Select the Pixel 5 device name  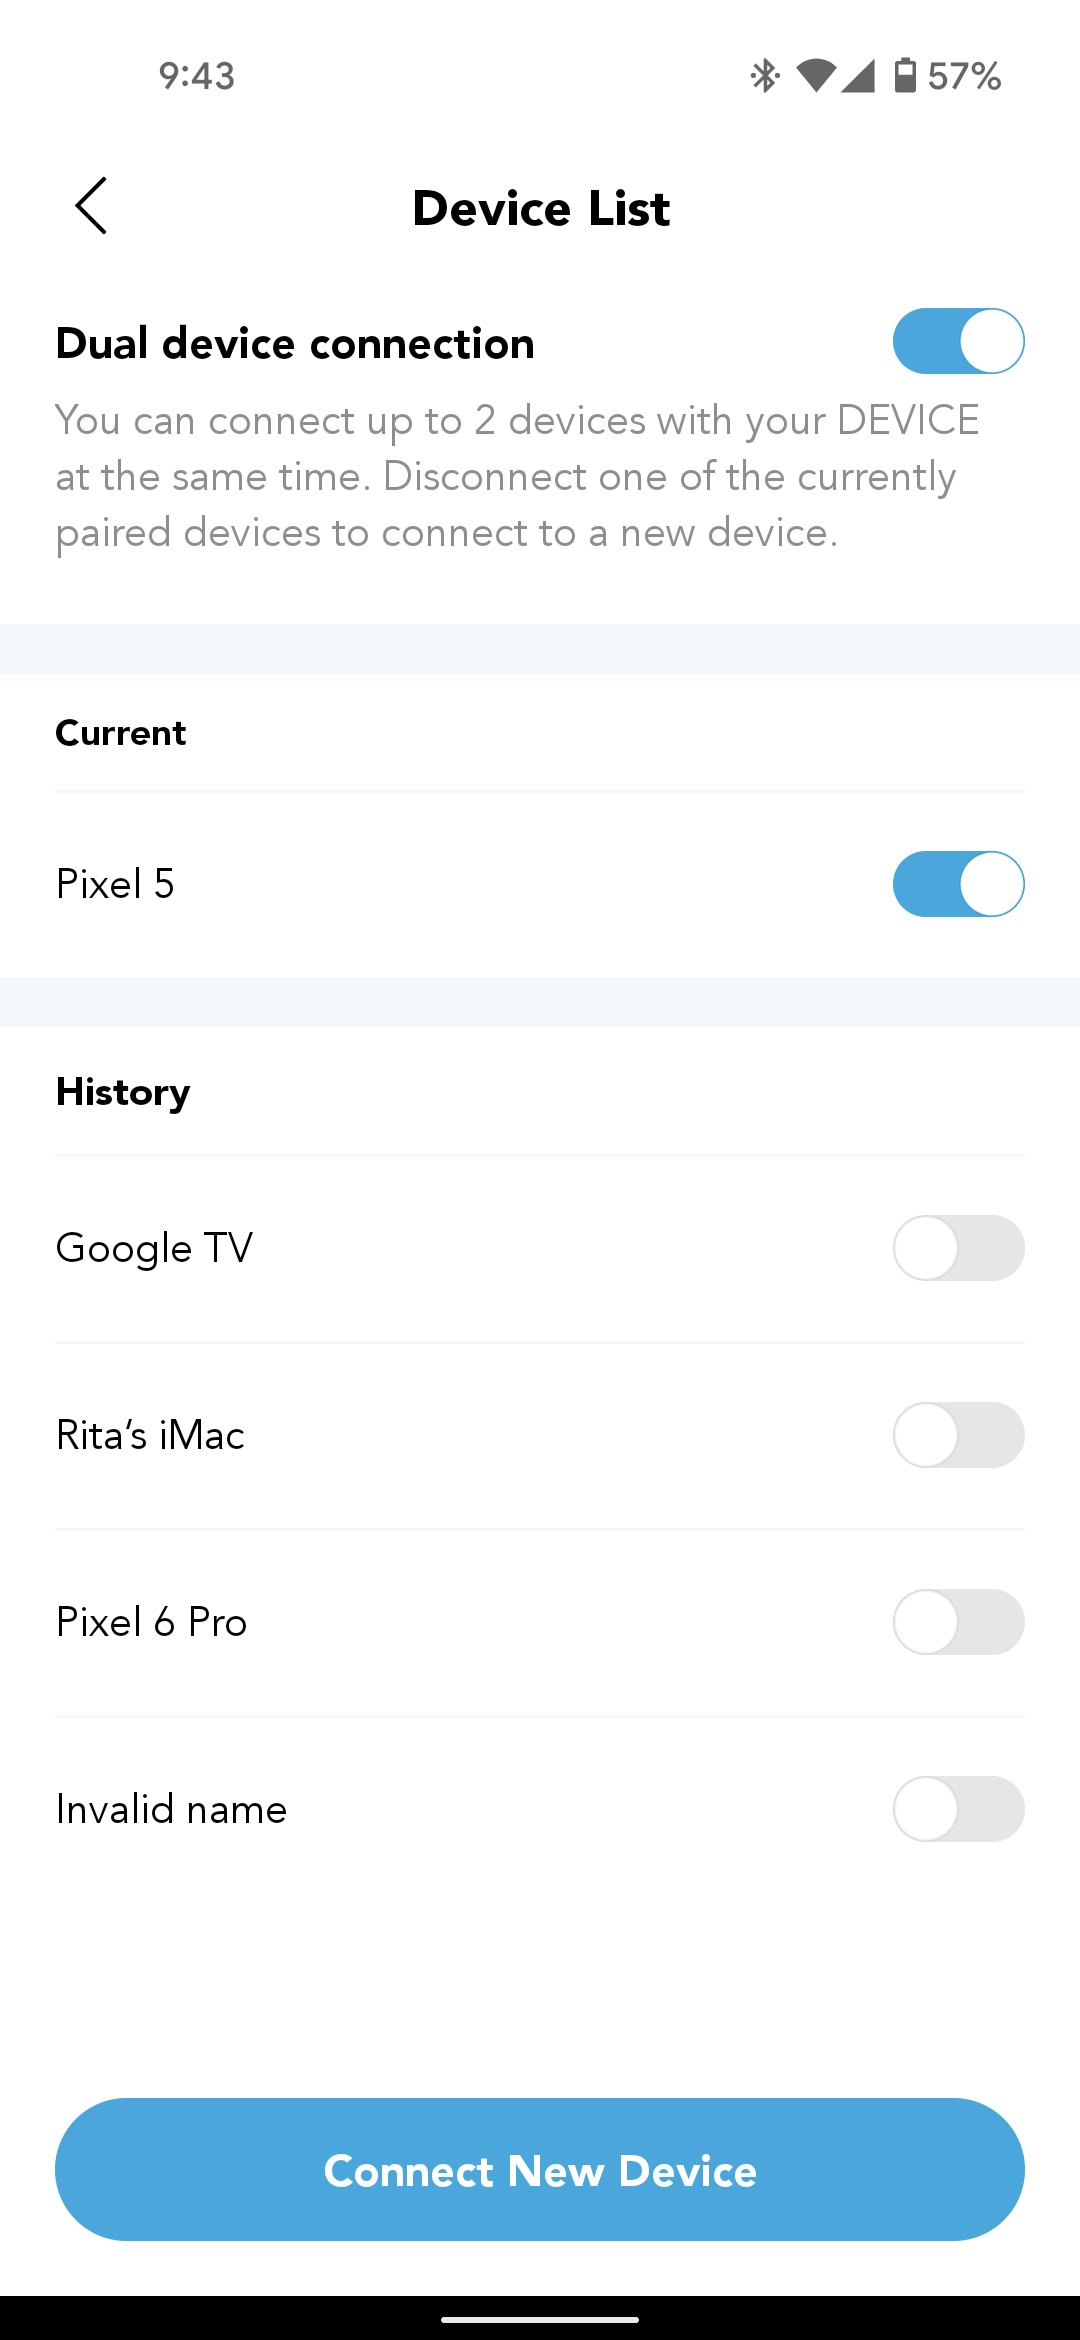[115, 884]
